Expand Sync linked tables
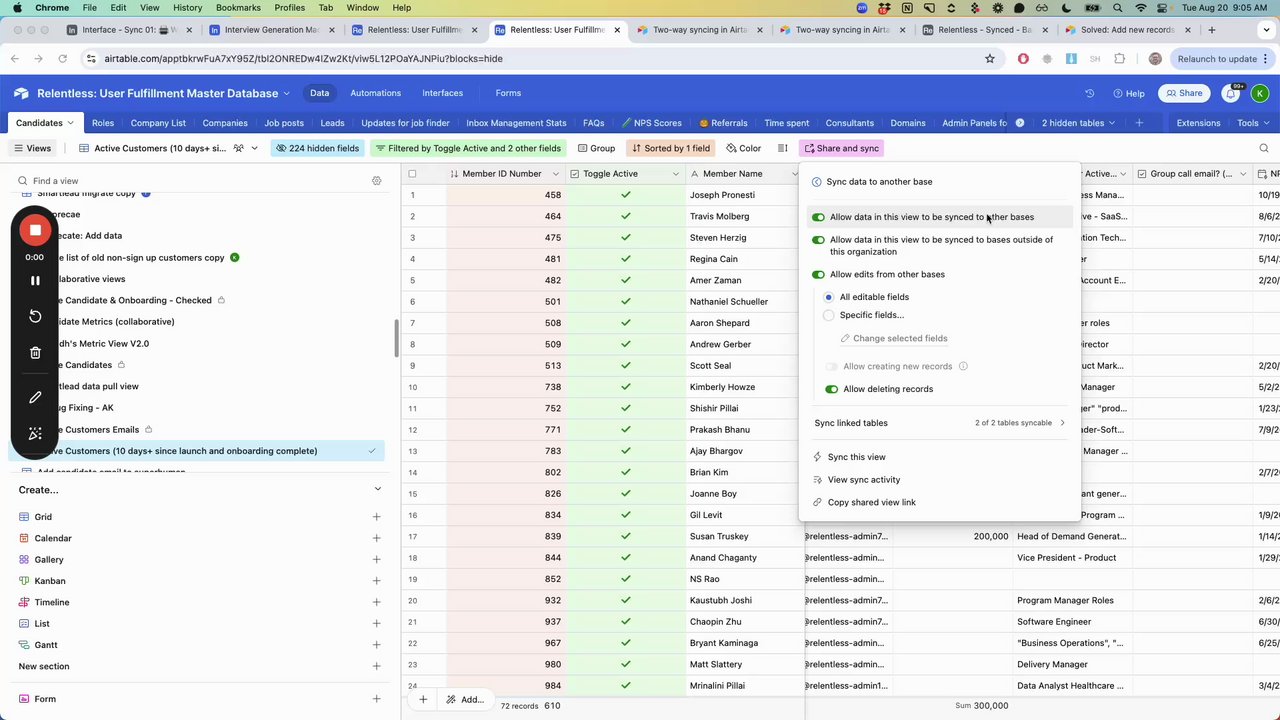The width and height of the screenshot is (1280, 720). pos(940,423)
